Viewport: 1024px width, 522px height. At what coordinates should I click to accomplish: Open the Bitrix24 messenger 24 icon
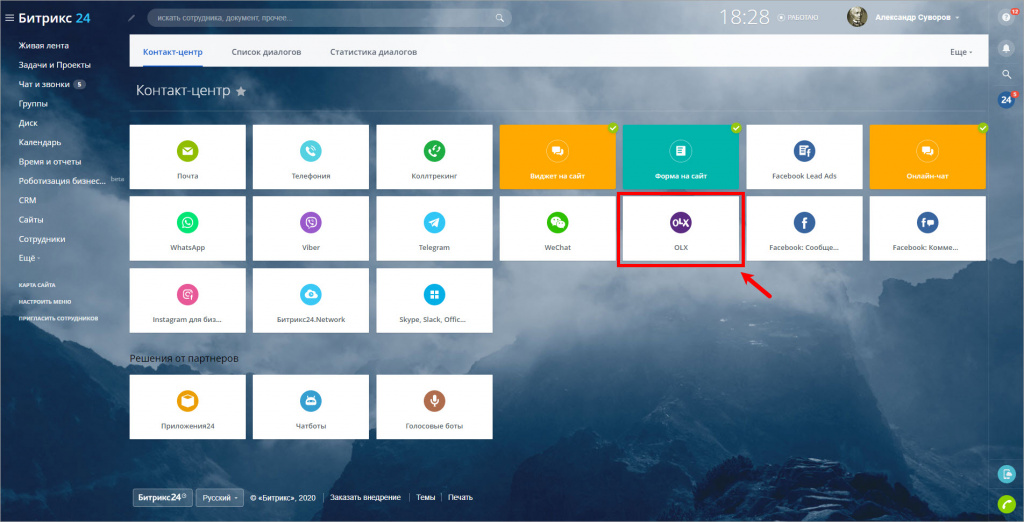click(1006, 100)
